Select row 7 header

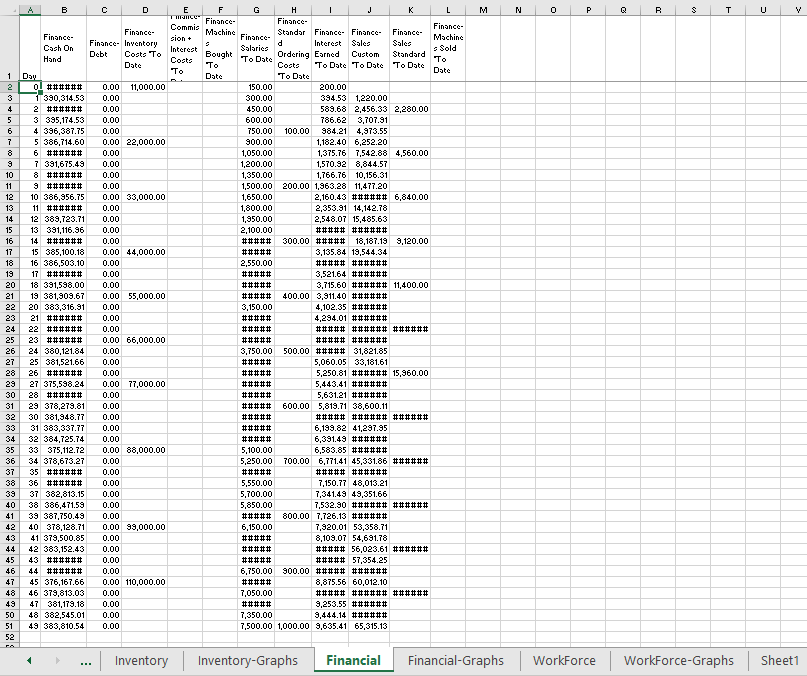[9, 142]
